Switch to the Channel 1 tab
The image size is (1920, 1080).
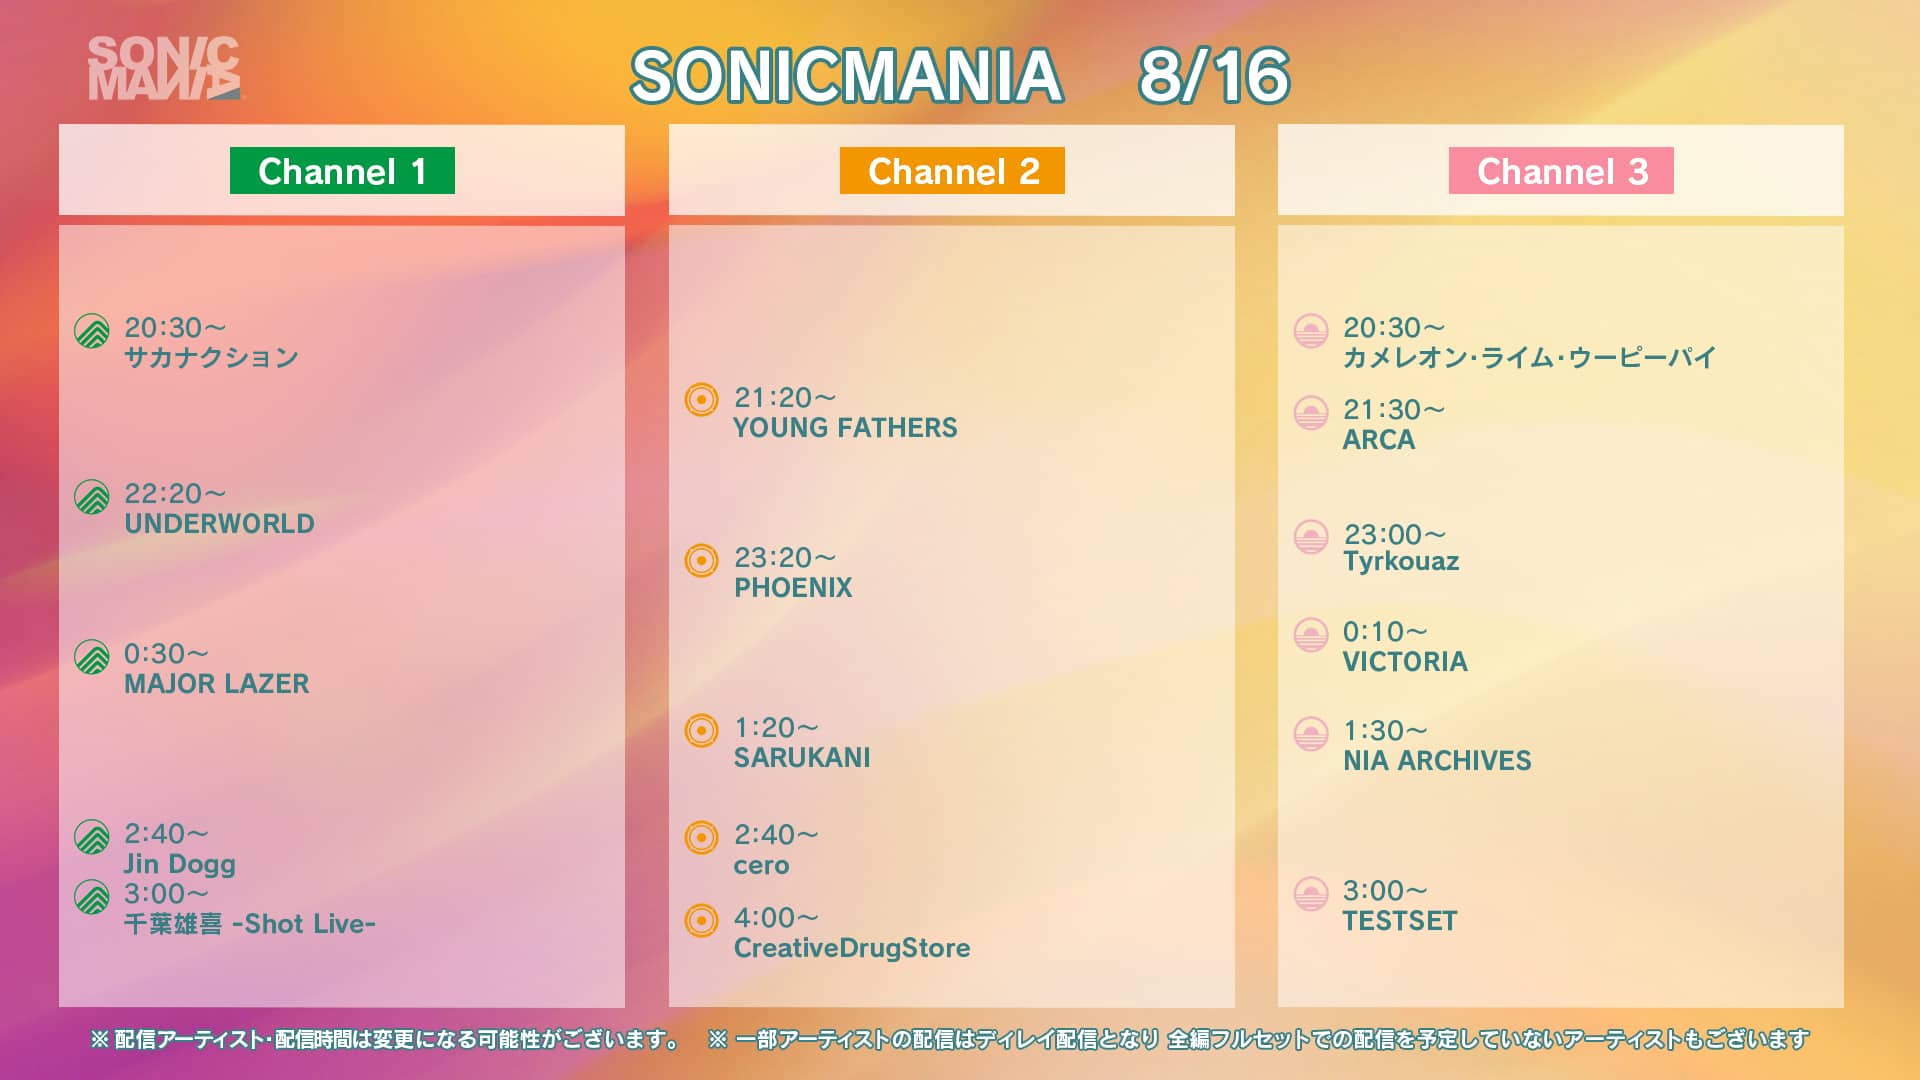[x=342, y=171]
